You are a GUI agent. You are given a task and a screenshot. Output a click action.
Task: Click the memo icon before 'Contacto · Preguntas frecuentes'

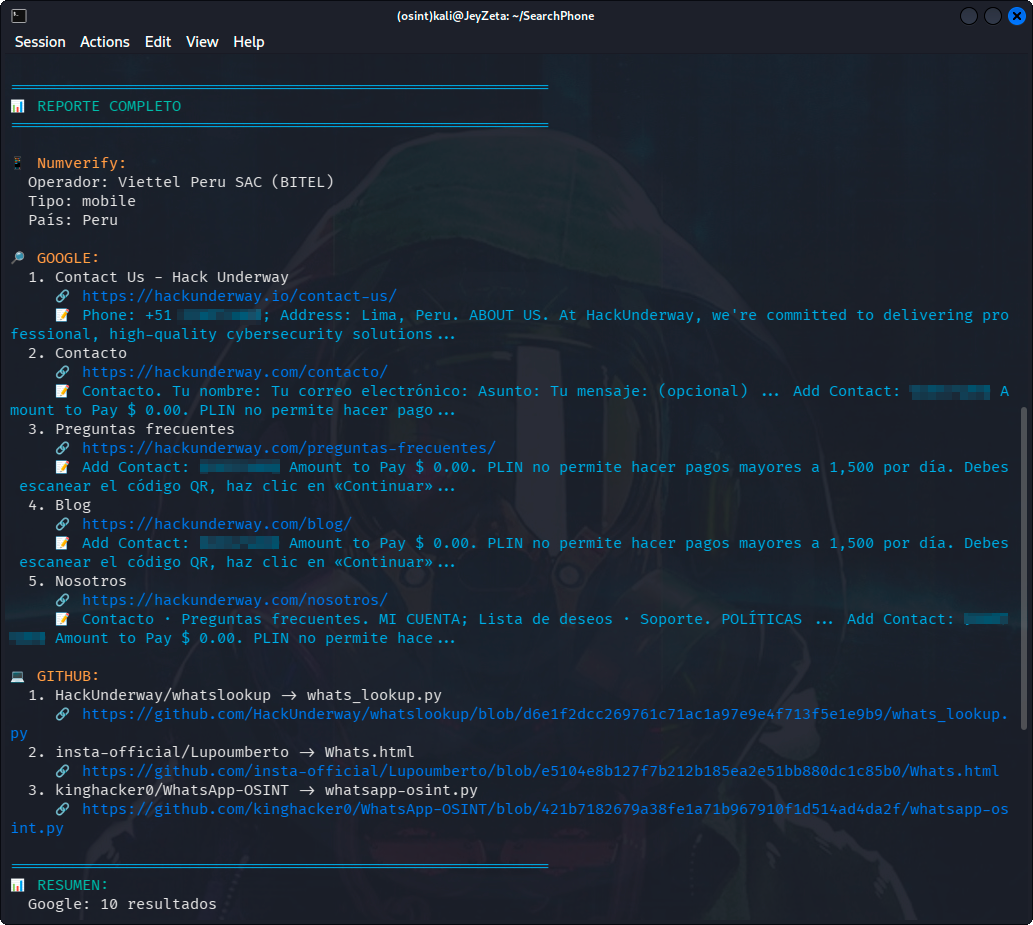pos(63,619)
